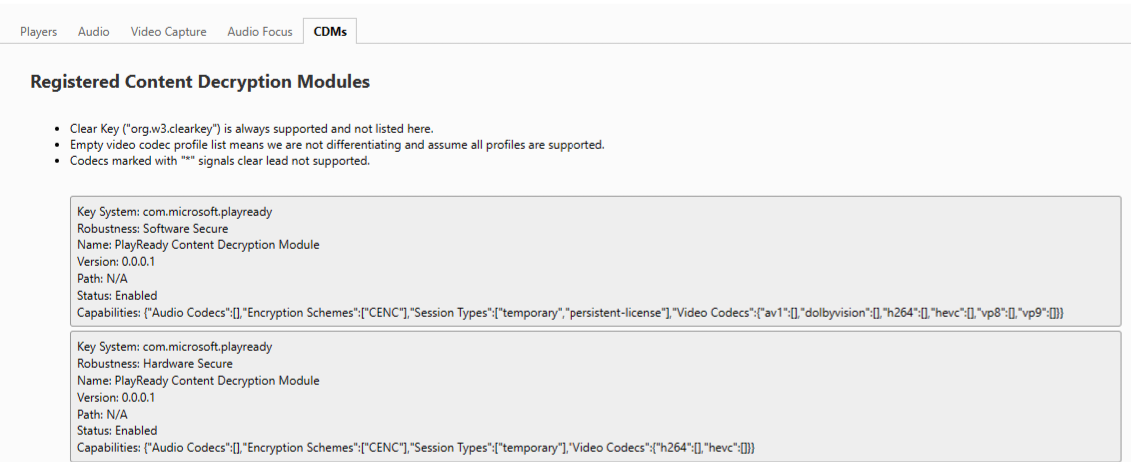Click the CDMs tab

330,32
